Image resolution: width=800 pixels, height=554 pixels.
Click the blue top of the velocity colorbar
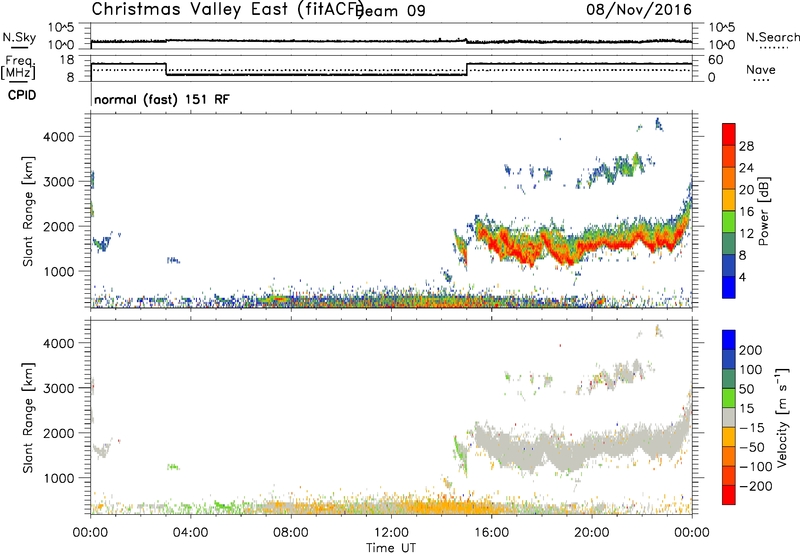pos(729,340)
